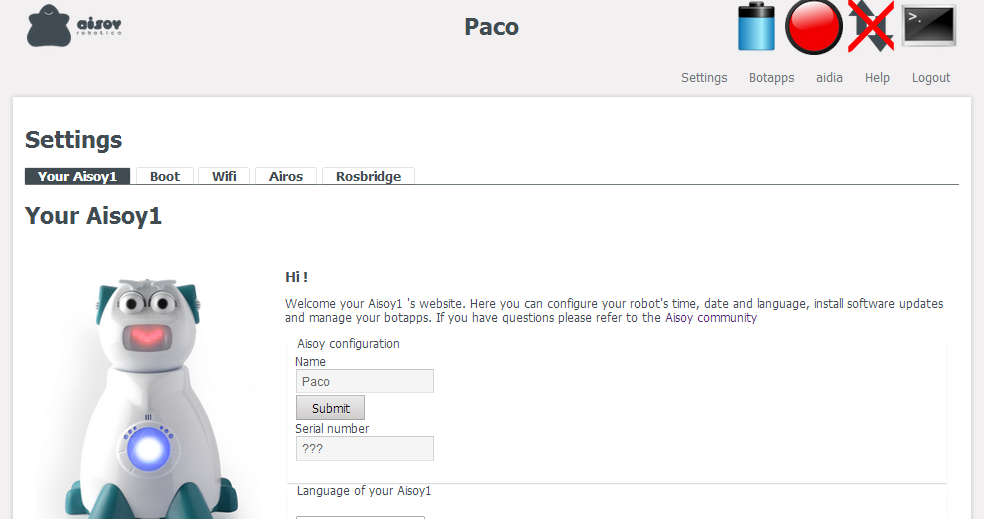Click the Aisoy robotics logo
The height and width of the screenshot is (519, 984).
[74, 26]
